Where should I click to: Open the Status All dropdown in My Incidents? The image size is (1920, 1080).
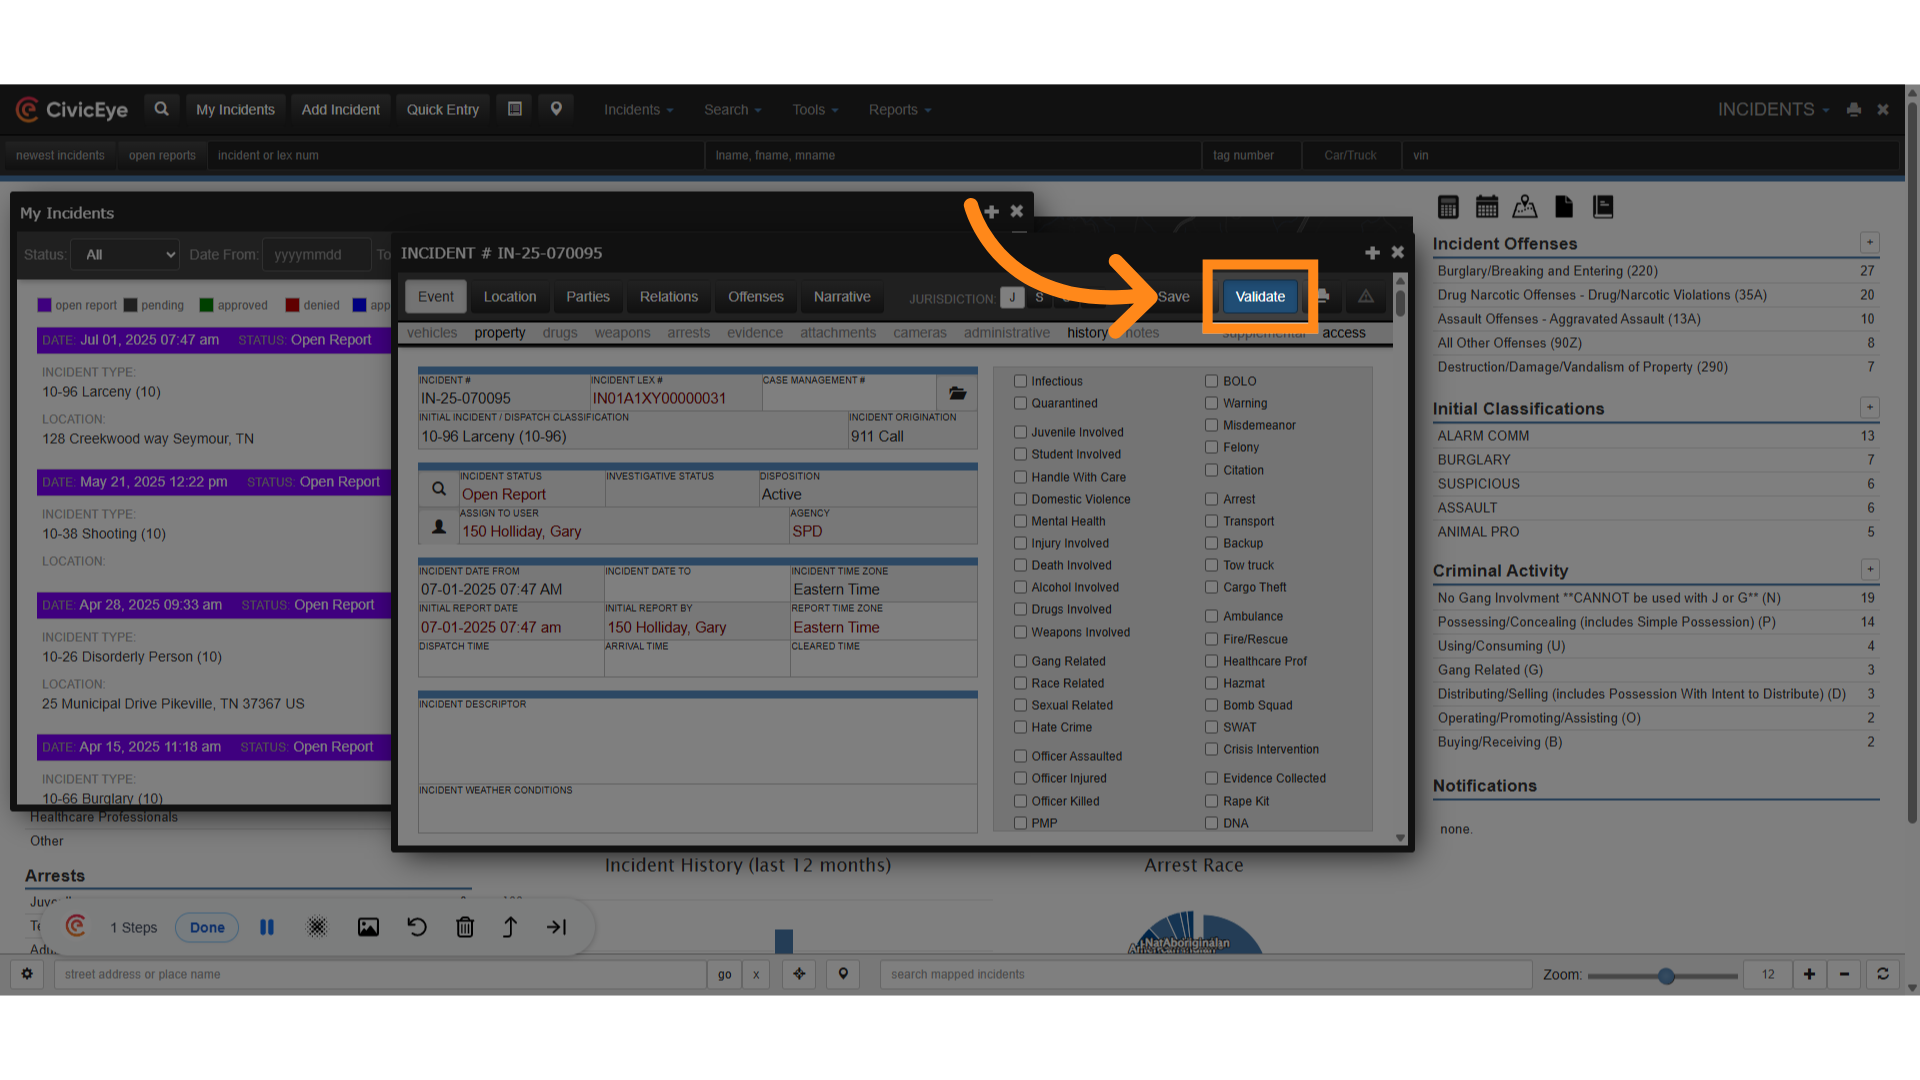pyautogui.click(x=125, y=255)
